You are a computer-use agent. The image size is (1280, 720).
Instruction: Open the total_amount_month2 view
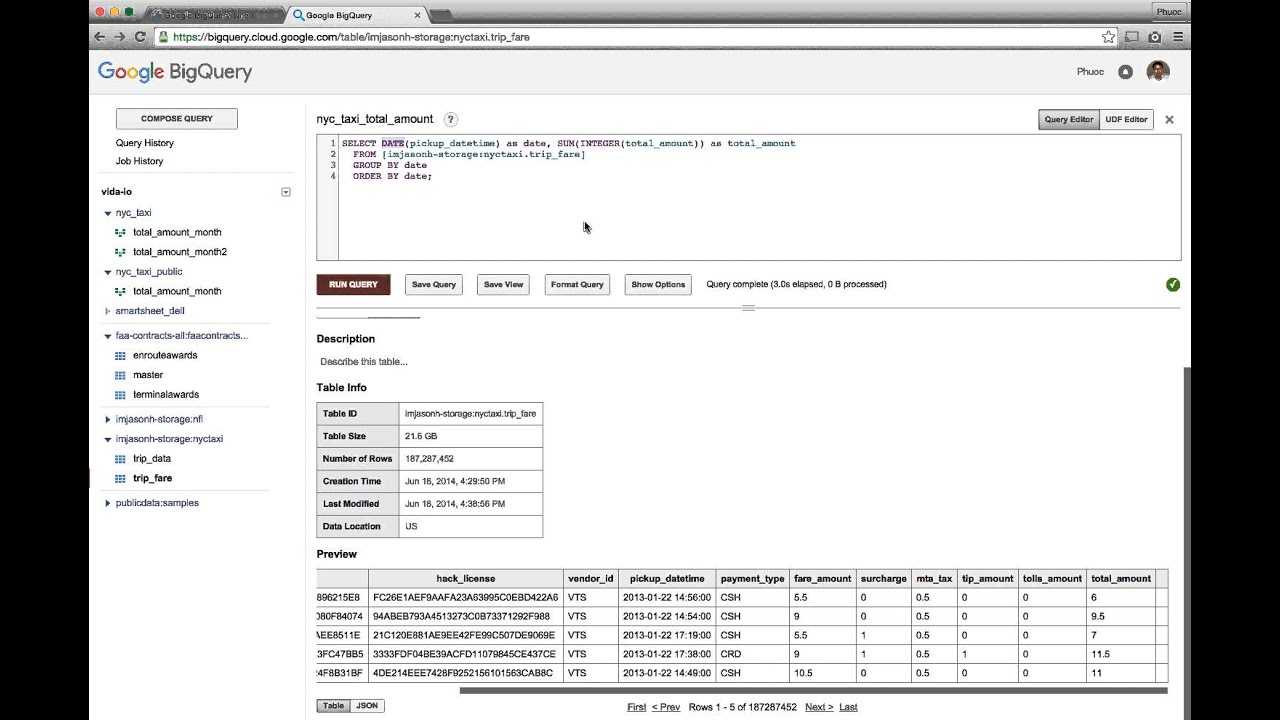click(180, 252)
